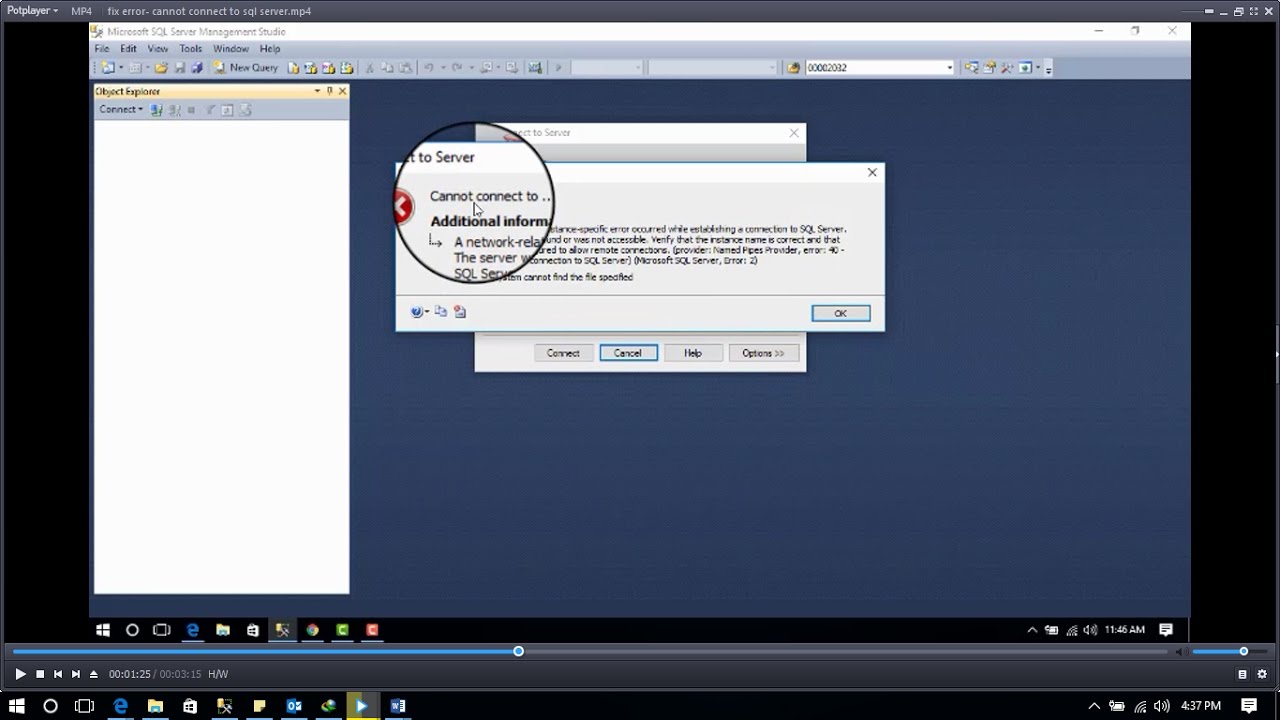This screenshot has height=720, width=1280.
Task: Click the elapsed time display 00:01:25
Action: [x=130, y=674]
